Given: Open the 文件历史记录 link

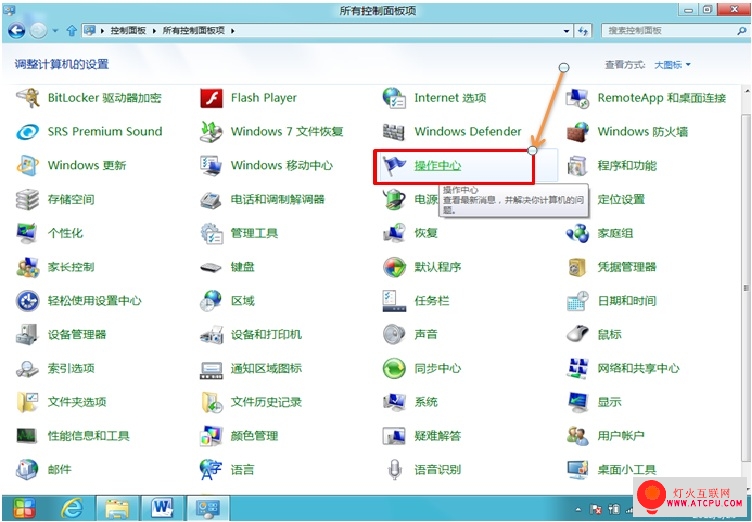Looking at the screenshot, I should (x=266, y=402).
